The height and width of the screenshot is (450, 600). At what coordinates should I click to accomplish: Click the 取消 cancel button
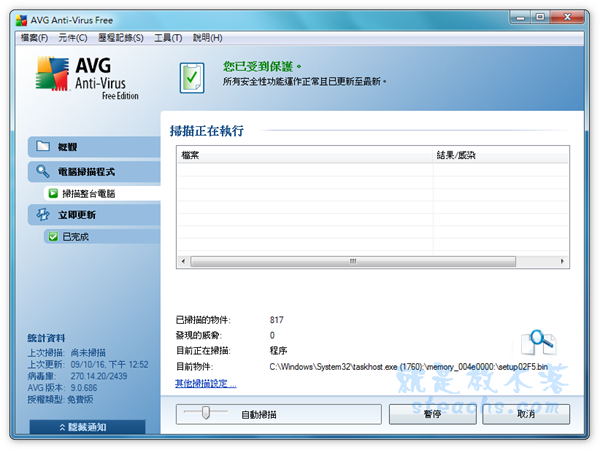point(526,414)
